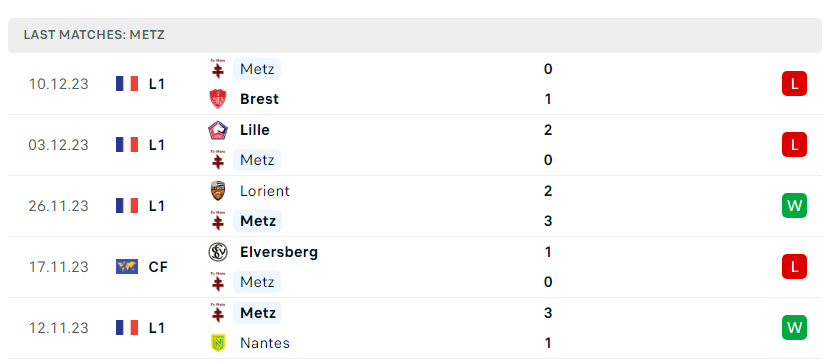Image resolution: width=832 pixels, height=364 pixels.
Task: Click France flag on 10.12.23 match
Action: [127, 84]
